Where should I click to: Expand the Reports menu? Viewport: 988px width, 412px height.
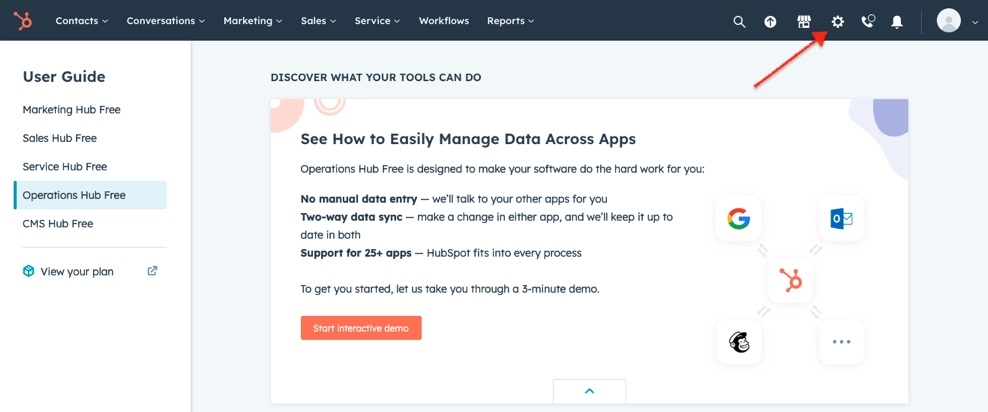click(x=510, y=21)
